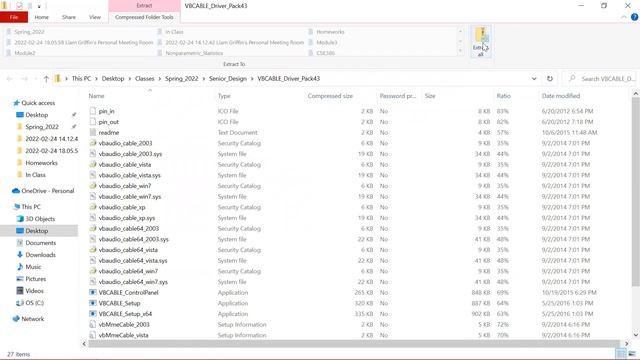The image size is (640, 360).
Task: Open Videos folder in navigation pane
Action: point(34,291)
